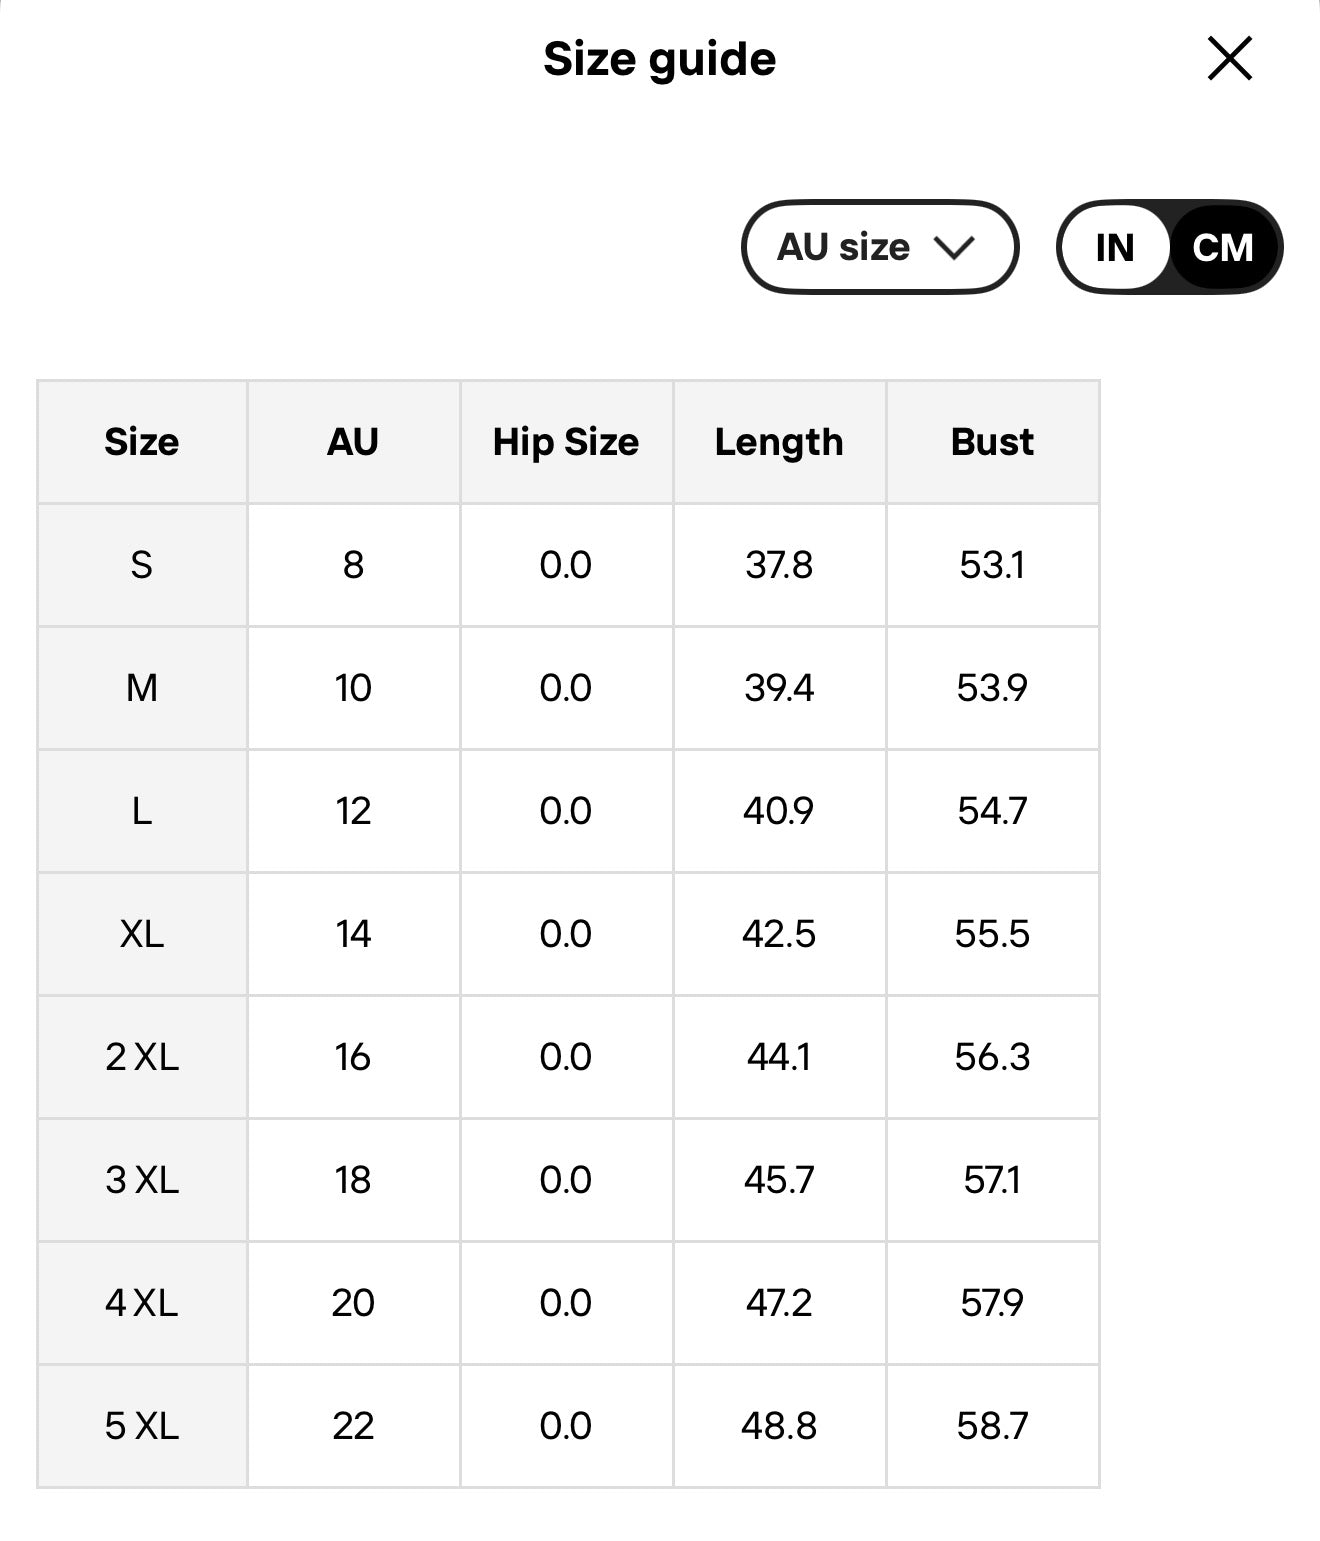Click the 45.7 length cell
Image resolution: width=1320 pixels, height=1541 pixels.
[779, 1180]
